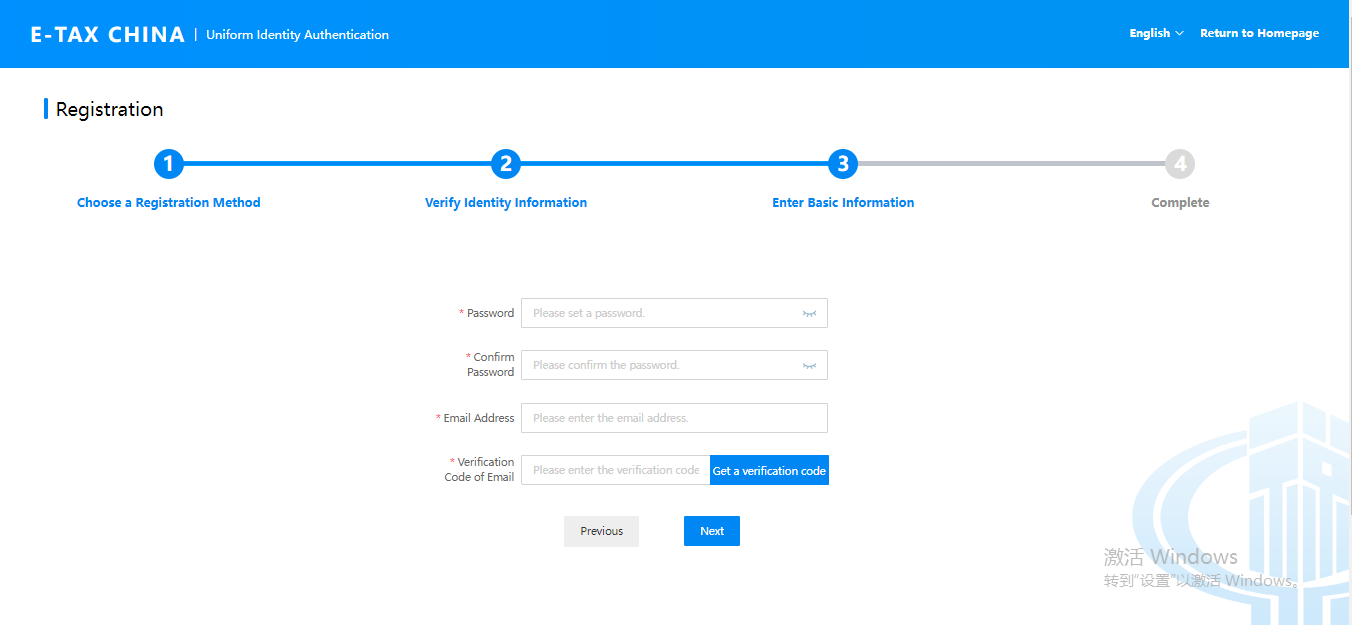Go back with the Previous button
The width and height of the screenshot is (1352, 625).
(x=601, y=531)
